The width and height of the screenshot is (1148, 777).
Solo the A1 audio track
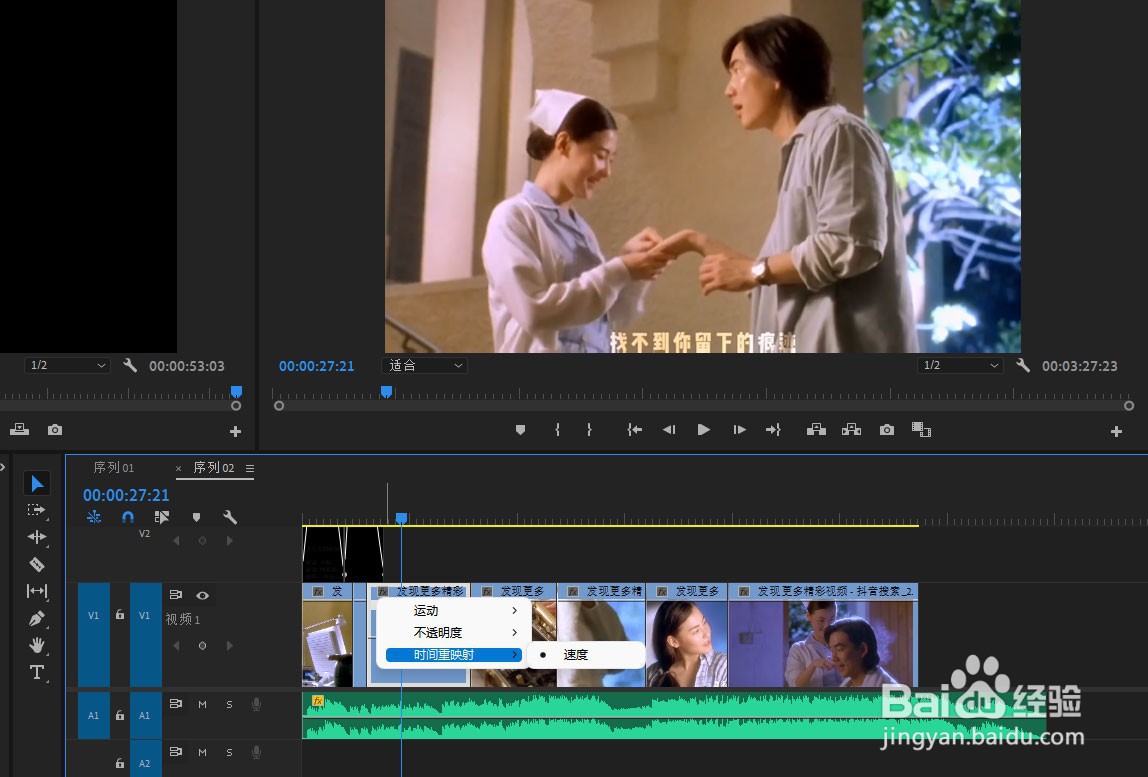229,704
